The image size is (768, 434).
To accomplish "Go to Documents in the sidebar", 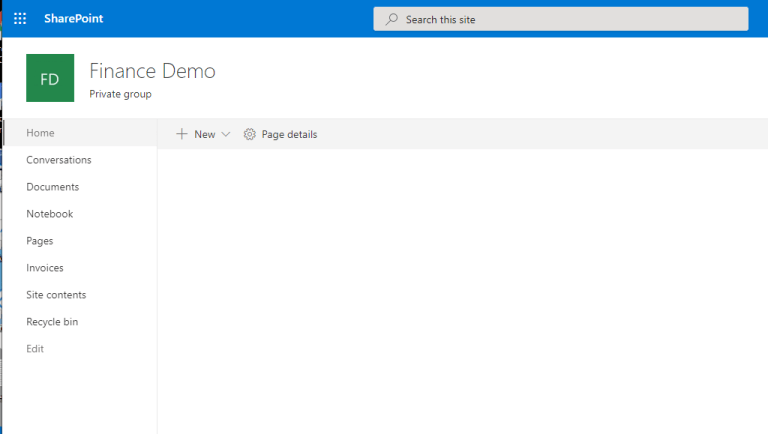I will click(x=53, y=187).
